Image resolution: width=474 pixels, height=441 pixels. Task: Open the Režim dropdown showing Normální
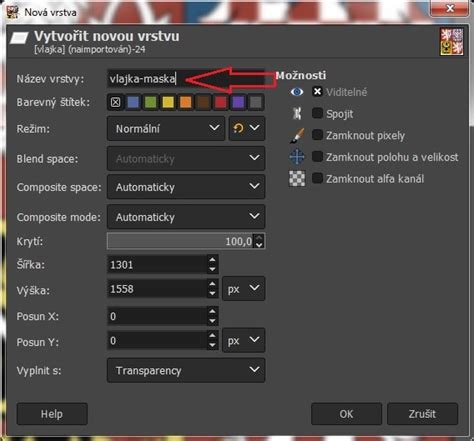tap(166, 128)
